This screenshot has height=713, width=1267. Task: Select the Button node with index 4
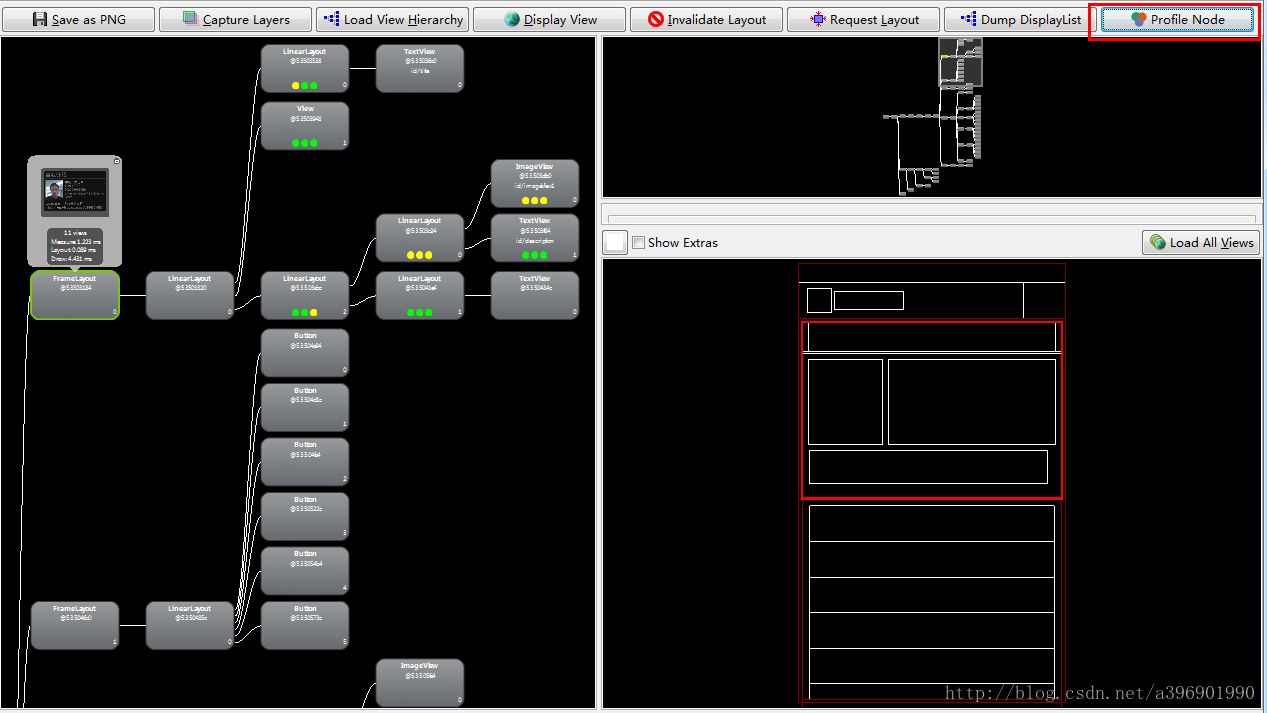point(305,571)
